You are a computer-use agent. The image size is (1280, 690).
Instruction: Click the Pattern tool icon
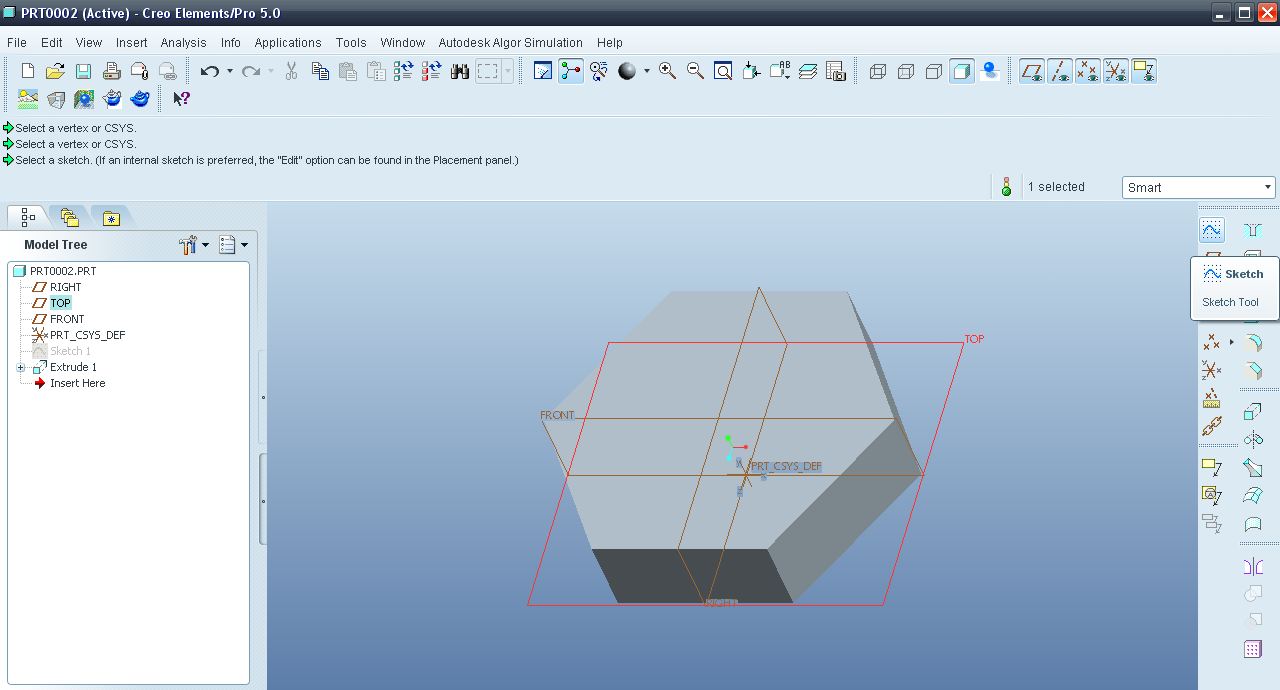point(1253,649)
